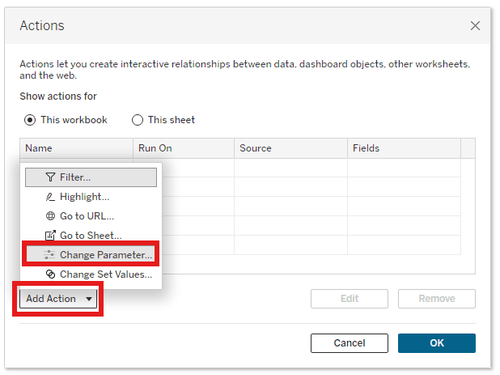Image resolution: width=500 pixels, height=375 pixels.
Task: Click the highlighter pen icon
Action: point(50,197)
